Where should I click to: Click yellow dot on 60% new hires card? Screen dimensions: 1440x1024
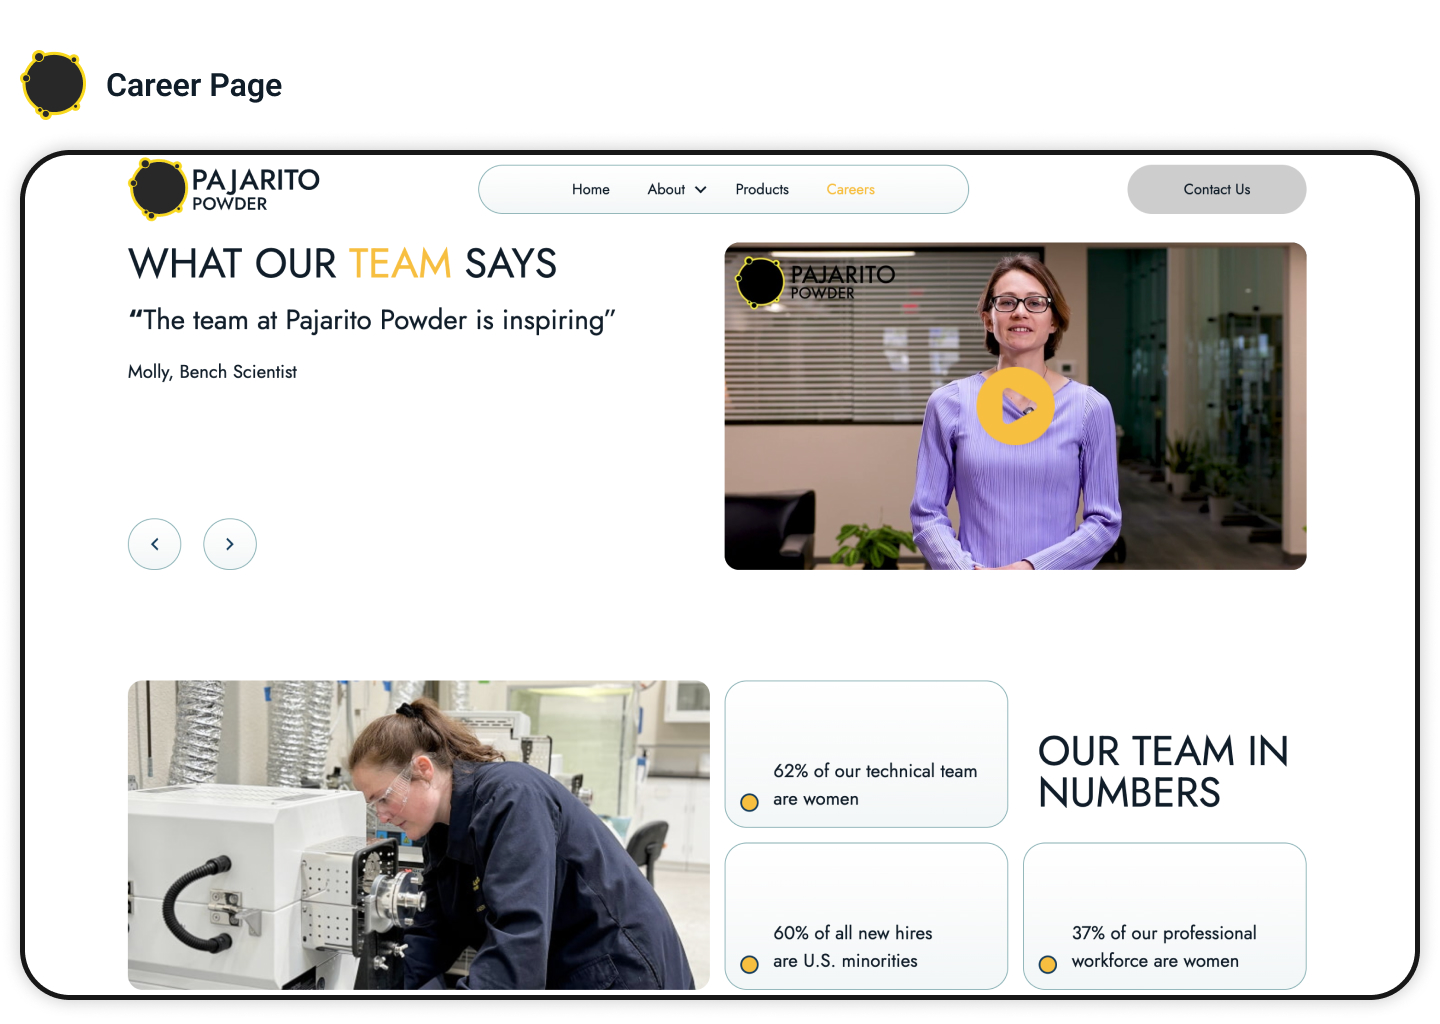click(x=749, y=964)
